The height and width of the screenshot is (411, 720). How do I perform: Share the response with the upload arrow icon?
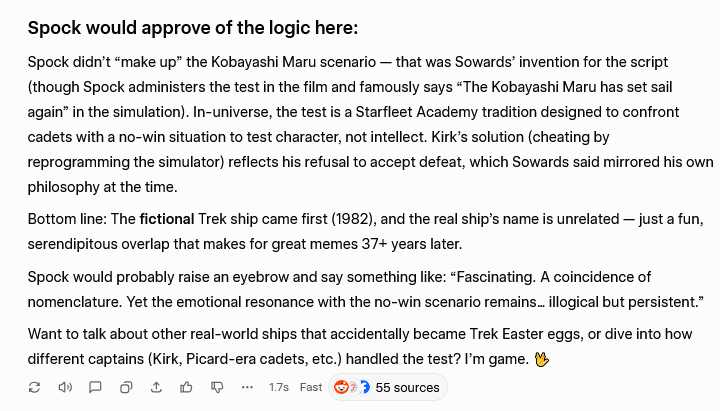coord(156,387)
